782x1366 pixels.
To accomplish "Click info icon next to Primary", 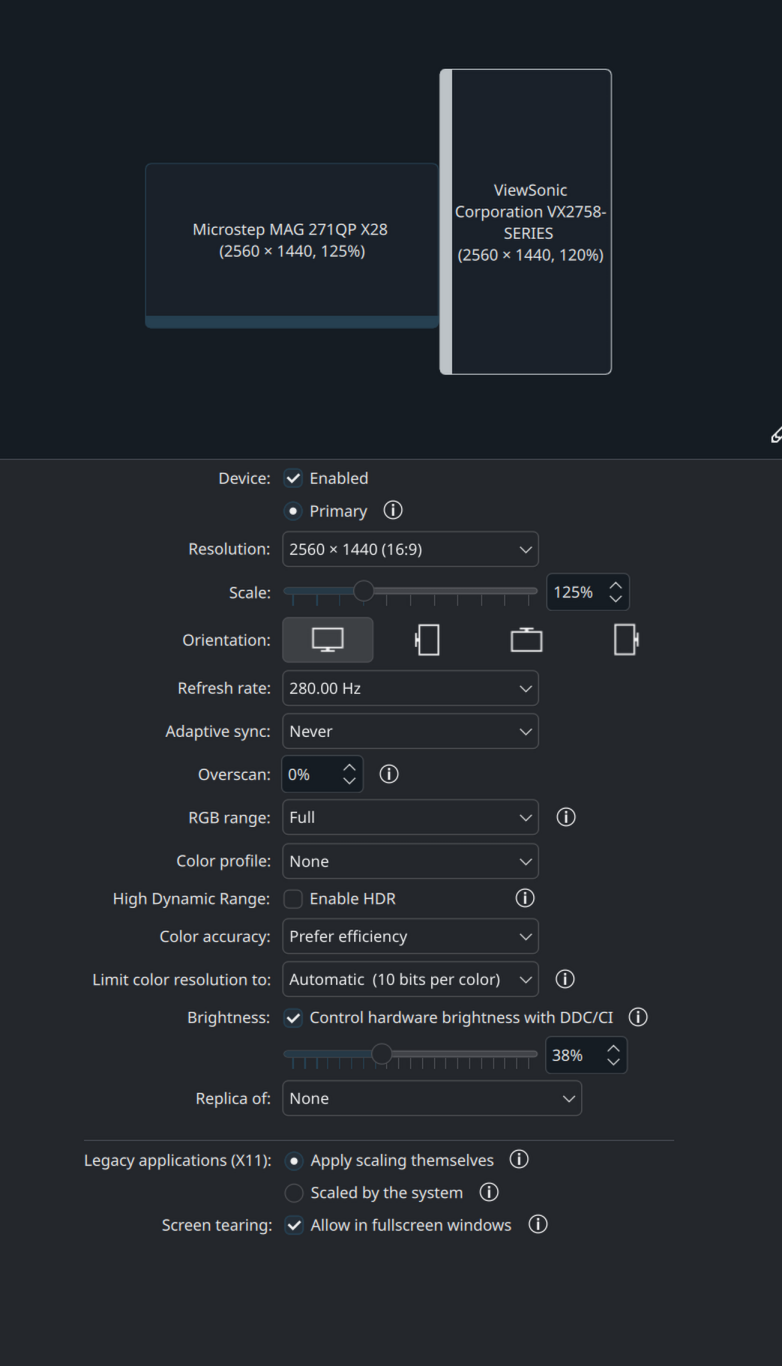I will [393, 511].
